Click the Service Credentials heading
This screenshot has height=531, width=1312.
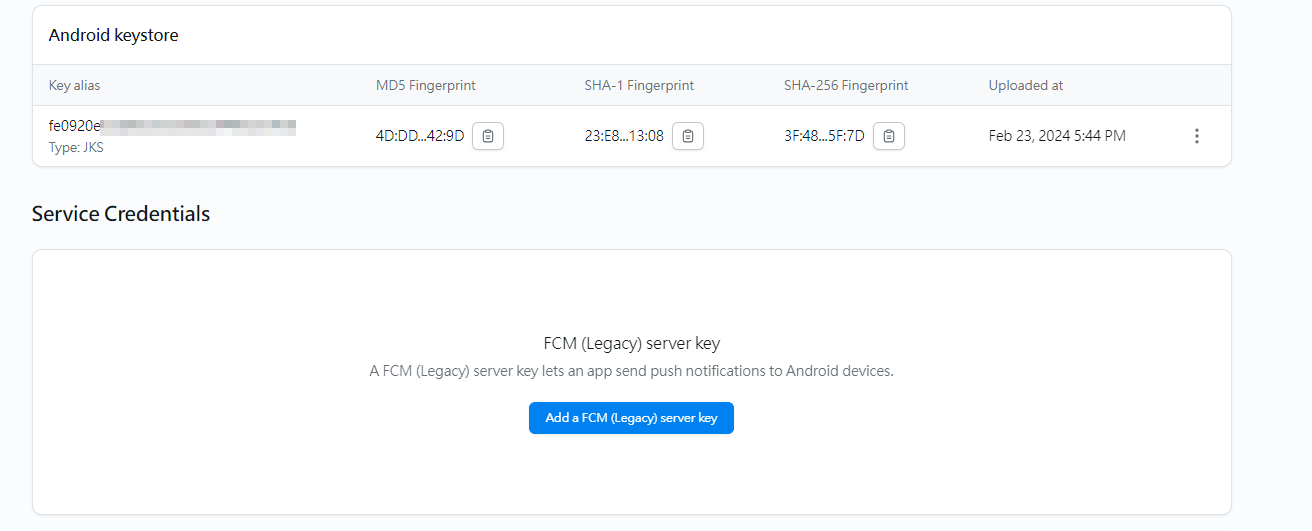pos(121,214)
